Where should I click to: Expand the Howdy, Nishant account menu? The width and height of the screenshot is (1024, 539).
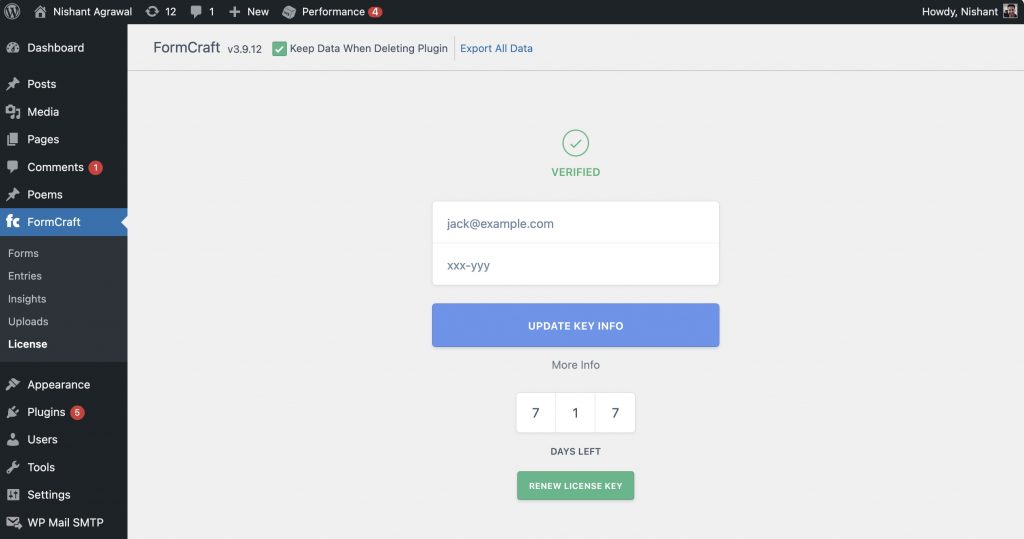(x=959, y=12)
